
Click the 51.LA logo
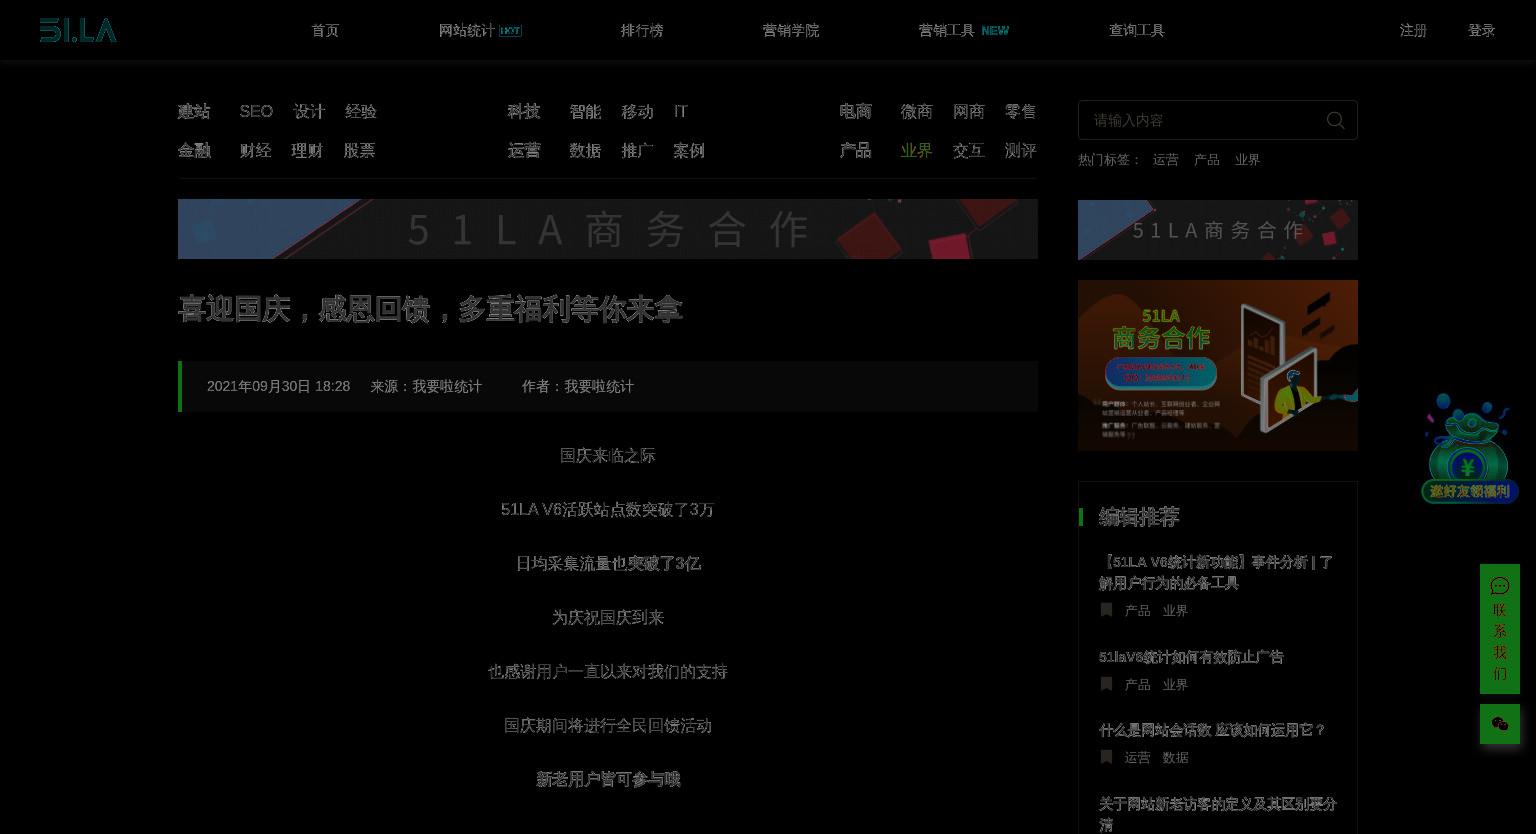(78, 31)
